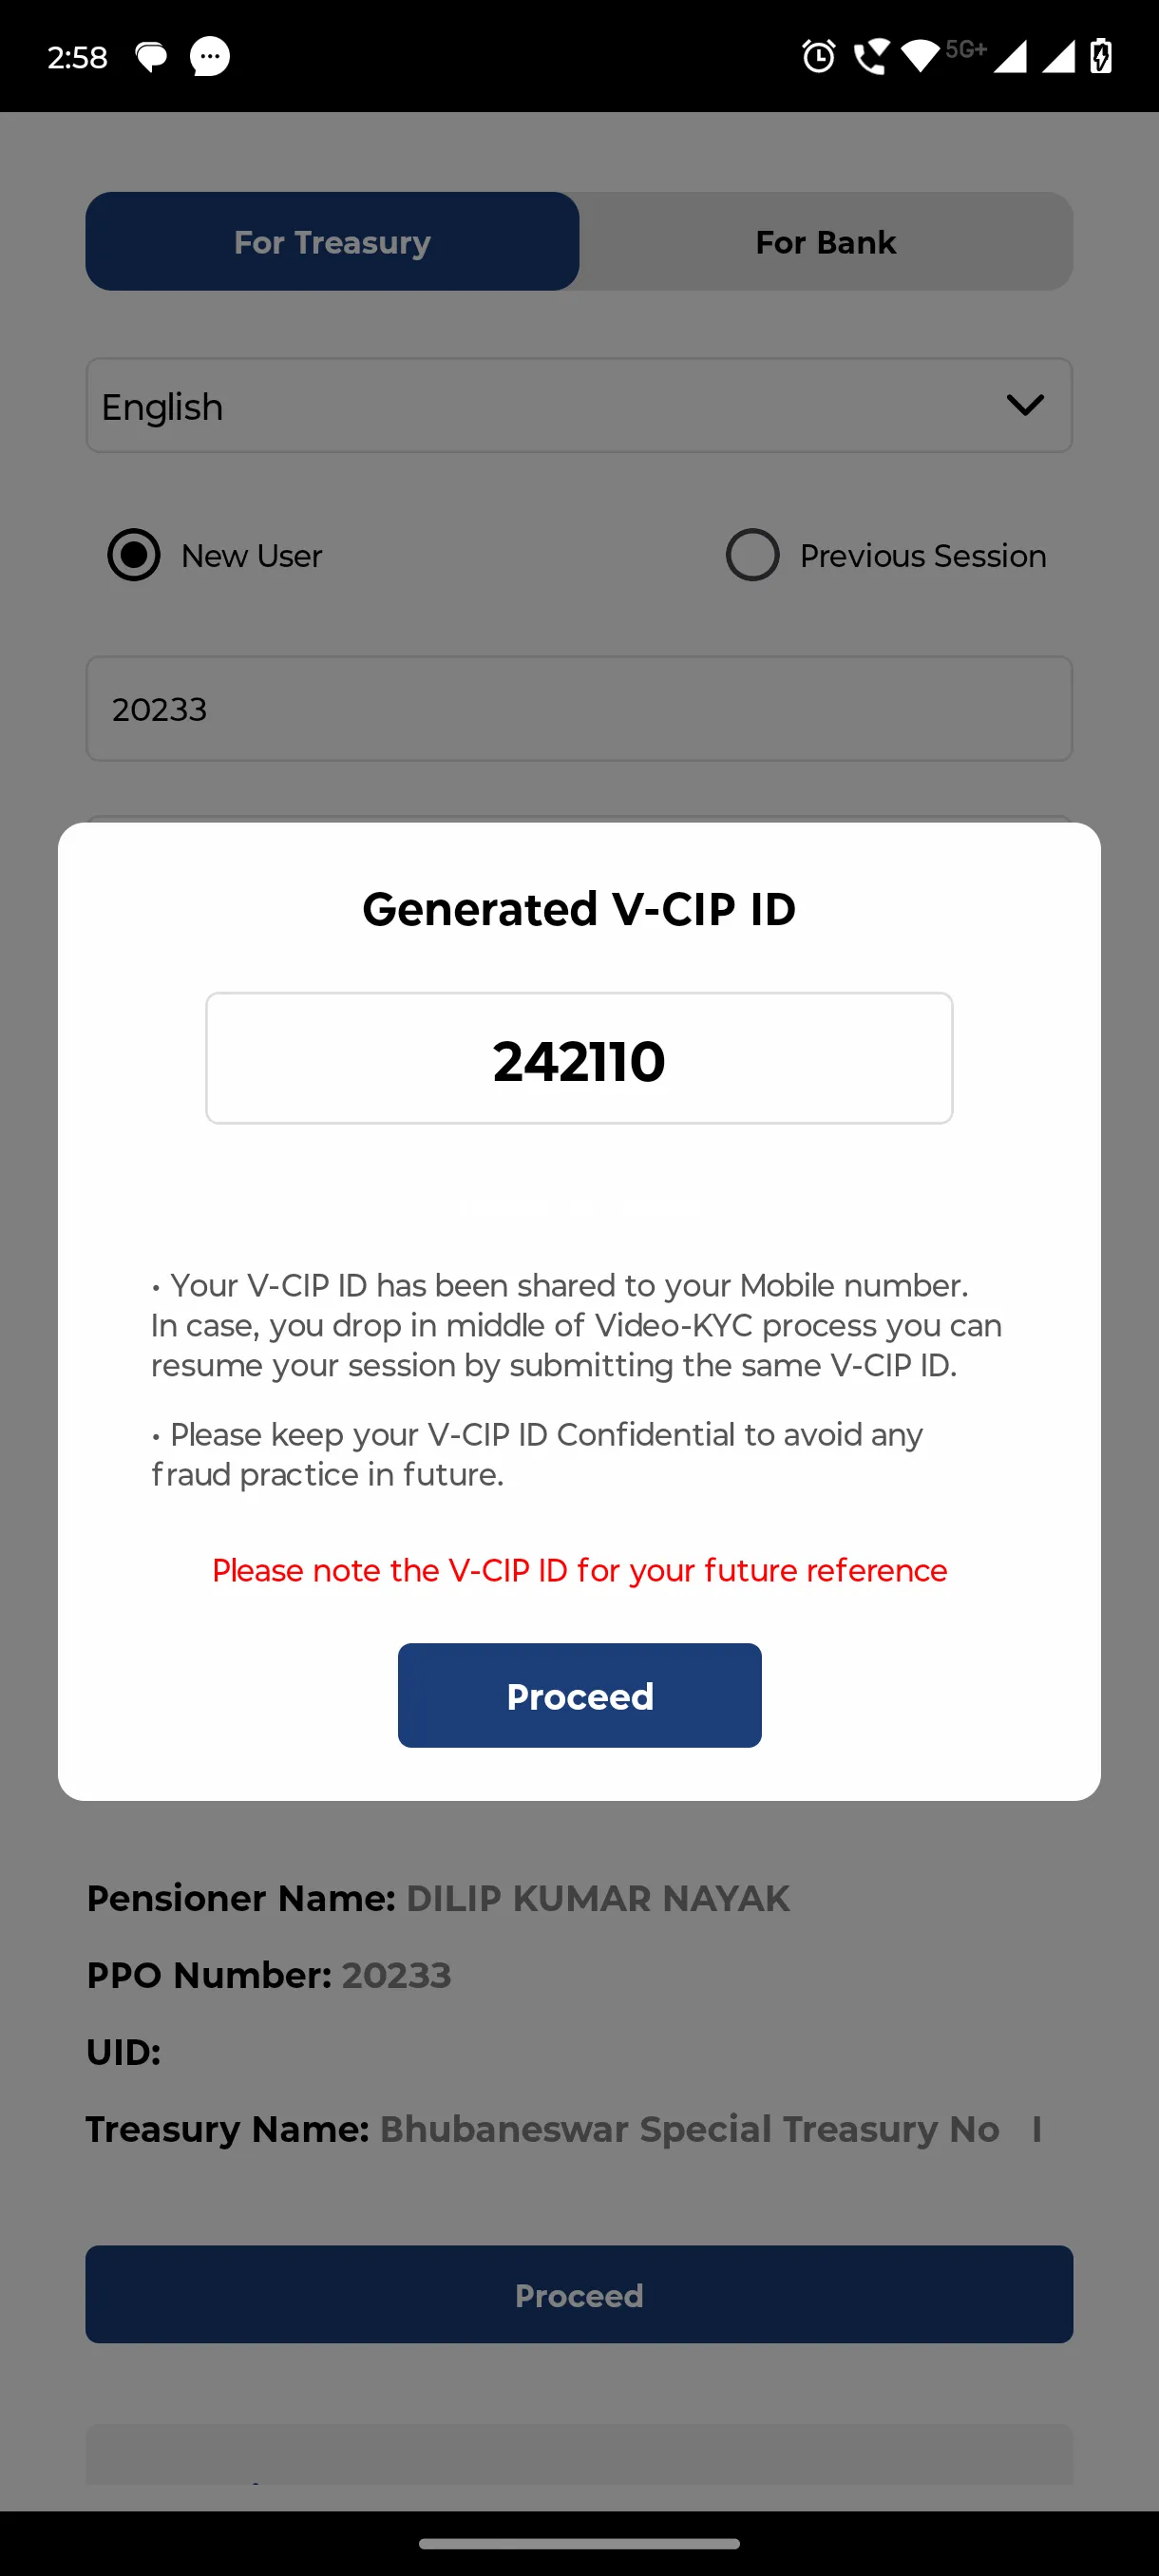Click the language dropdown chevron arrow

point(1025,405)
